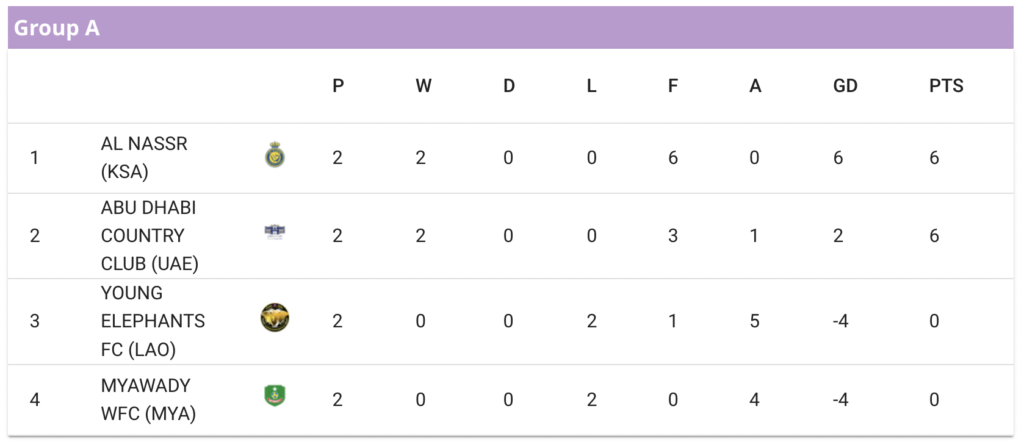This screenshot has height=445, width=1024.
Task: Select YOUNG ELEPHANTS FC (LAO) team name
Action: tap(153, 321)
